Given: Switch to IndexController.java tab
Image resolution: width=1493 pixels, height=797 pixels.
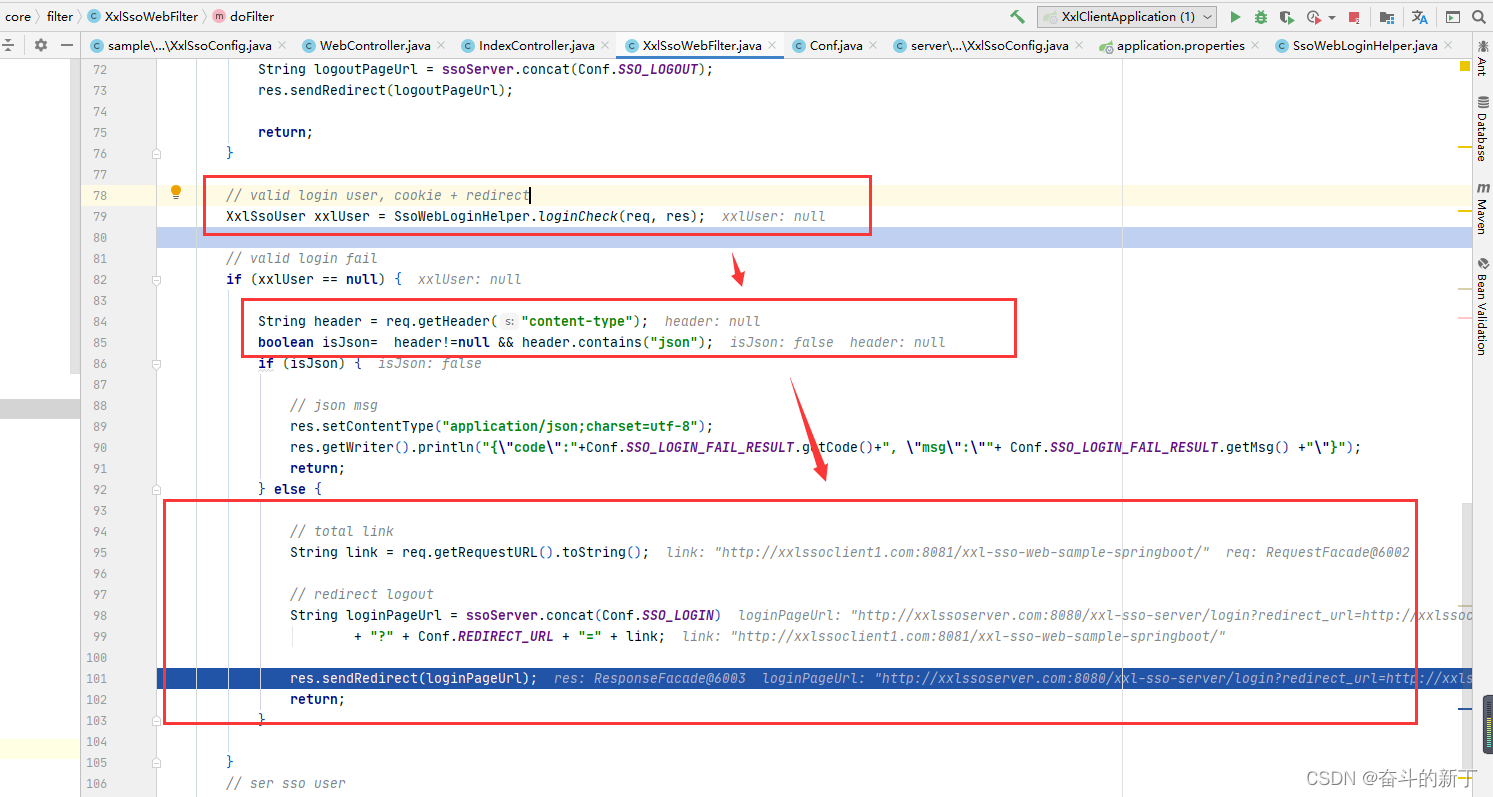Looking at the screenshot, I should point(537,46).
